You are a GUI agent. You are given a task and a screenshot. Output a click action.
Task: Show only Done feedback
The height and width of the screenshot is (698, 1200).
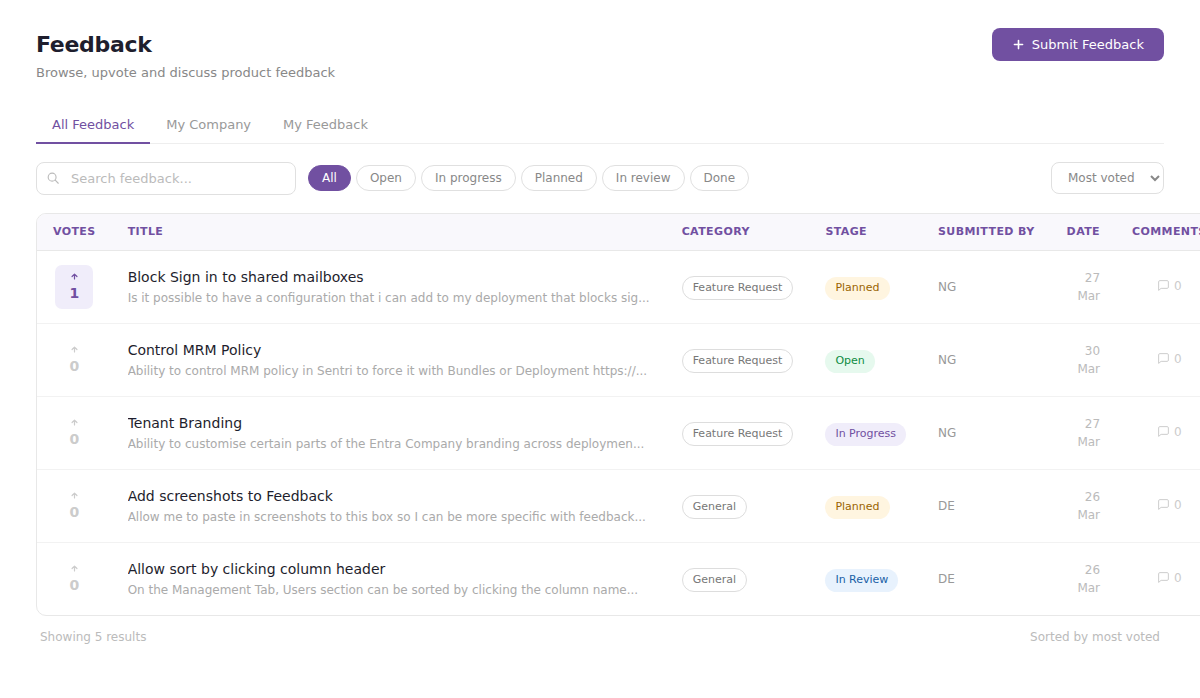(x=719, y=178)
